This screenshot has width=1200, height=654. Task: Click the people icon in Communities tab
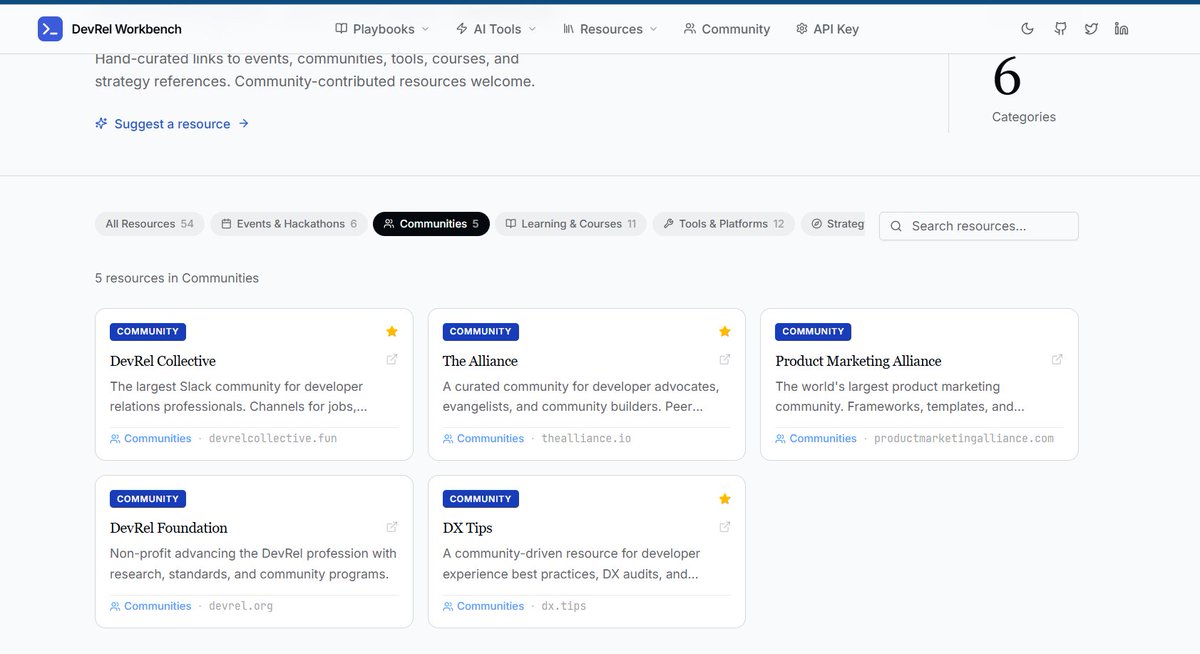click(x=389, y=224)
